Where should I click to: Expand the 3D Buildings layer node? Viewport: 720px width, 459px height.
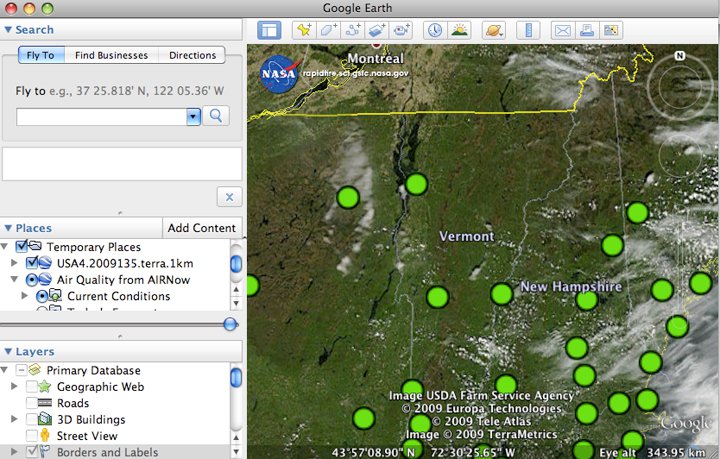click(14, 419)
